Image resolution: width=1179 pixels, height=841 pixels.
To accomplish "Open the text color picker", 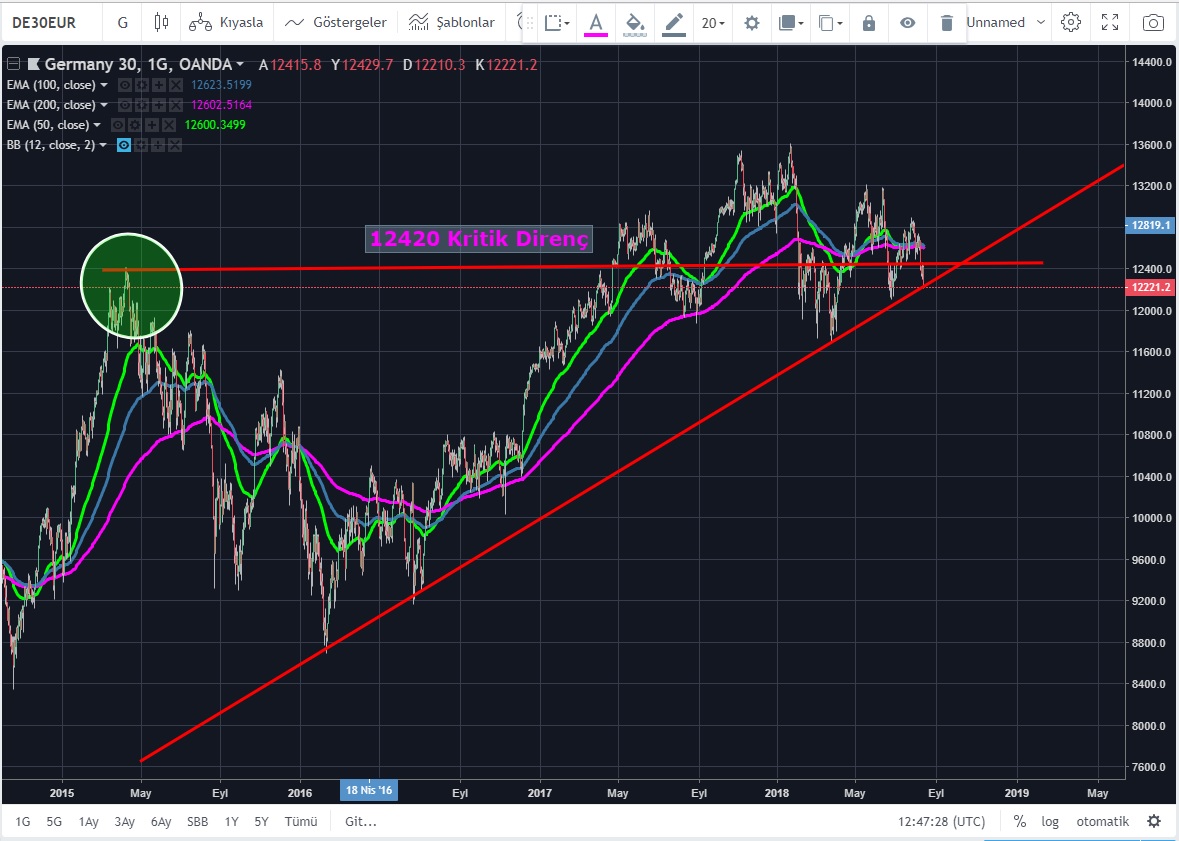I will tap(596, 22).
